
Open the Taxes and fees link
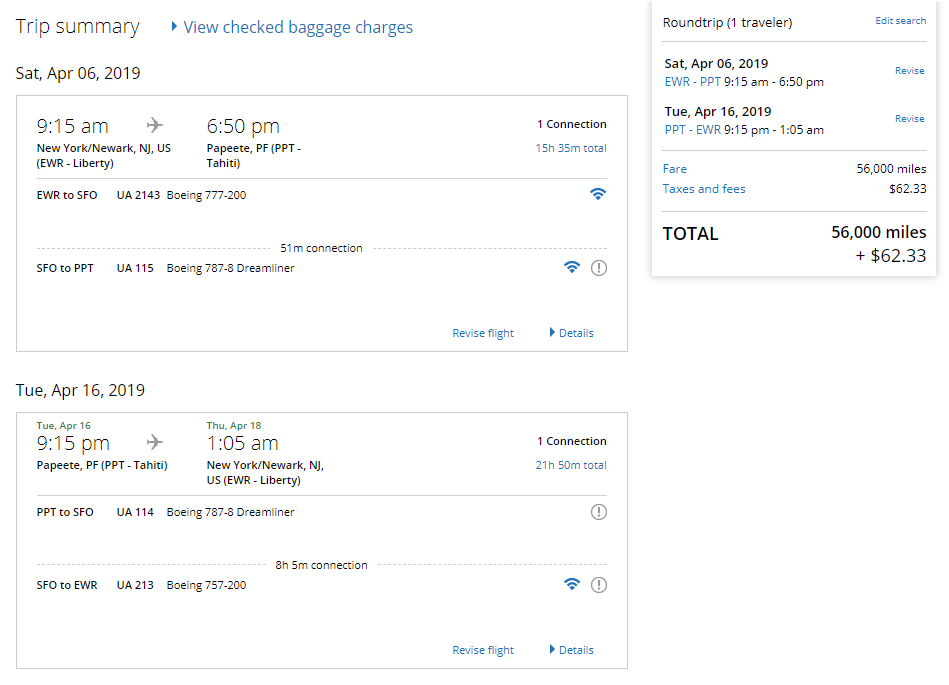tap(704, 189)
